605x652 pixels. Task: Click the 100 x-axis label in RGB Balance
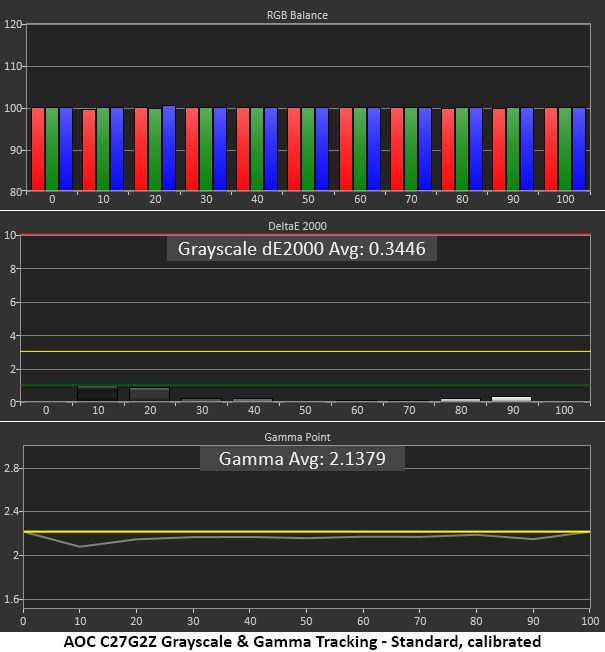coord(565,199)
